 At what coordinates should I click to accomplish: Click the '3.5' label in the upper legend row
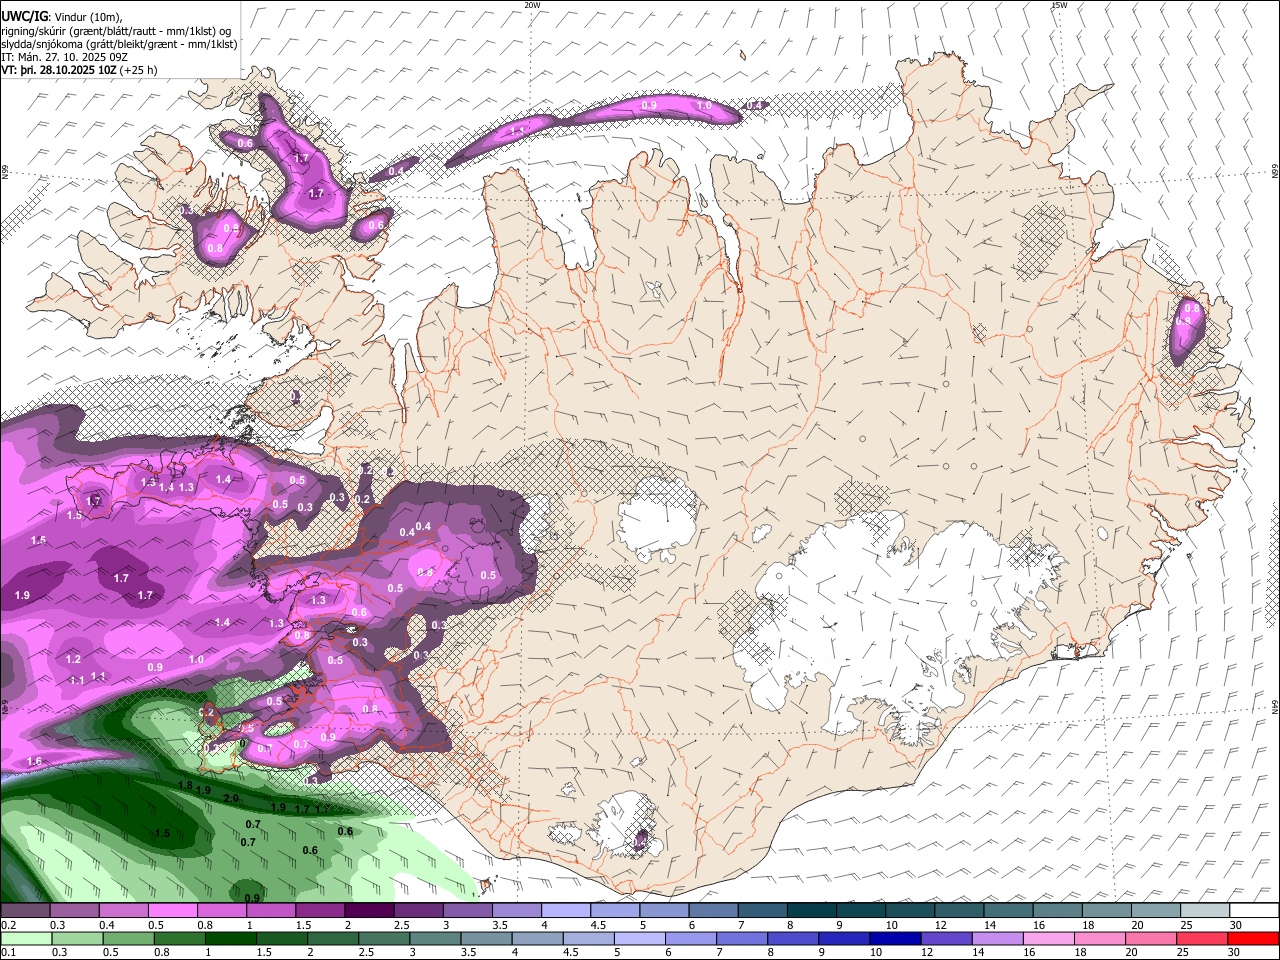coord(500,925)
